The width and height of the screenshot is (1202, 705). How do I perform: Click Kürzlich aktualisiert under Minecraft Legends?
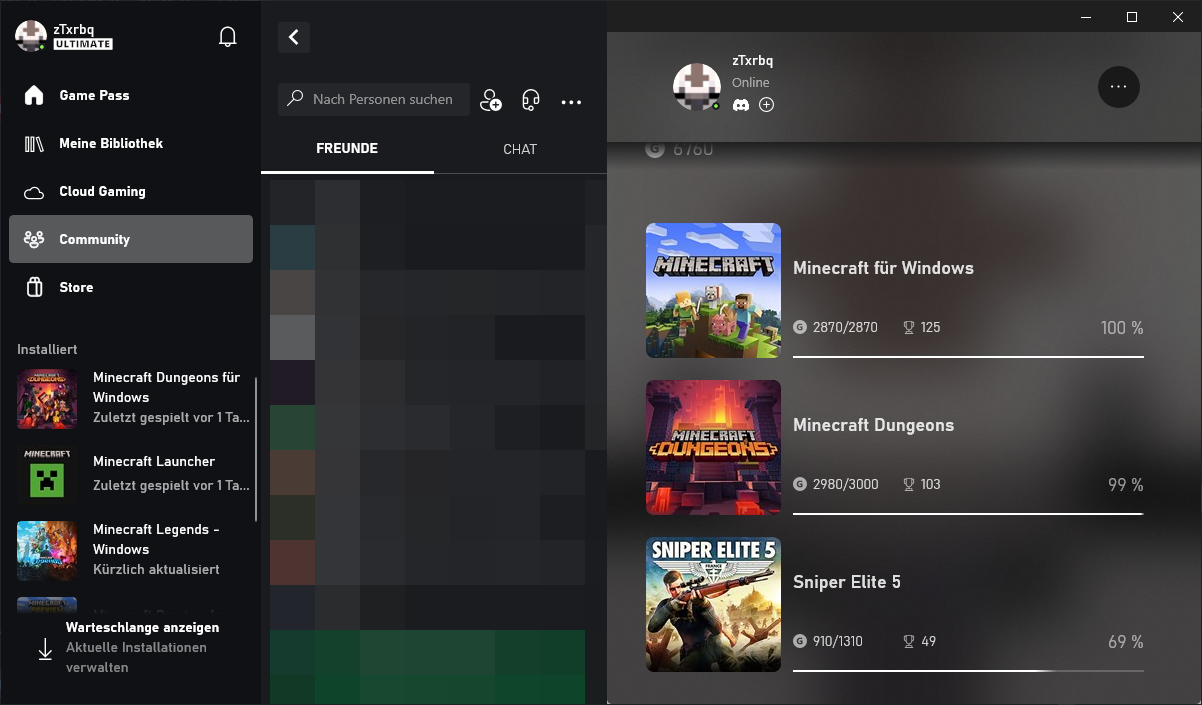point(156,569)
